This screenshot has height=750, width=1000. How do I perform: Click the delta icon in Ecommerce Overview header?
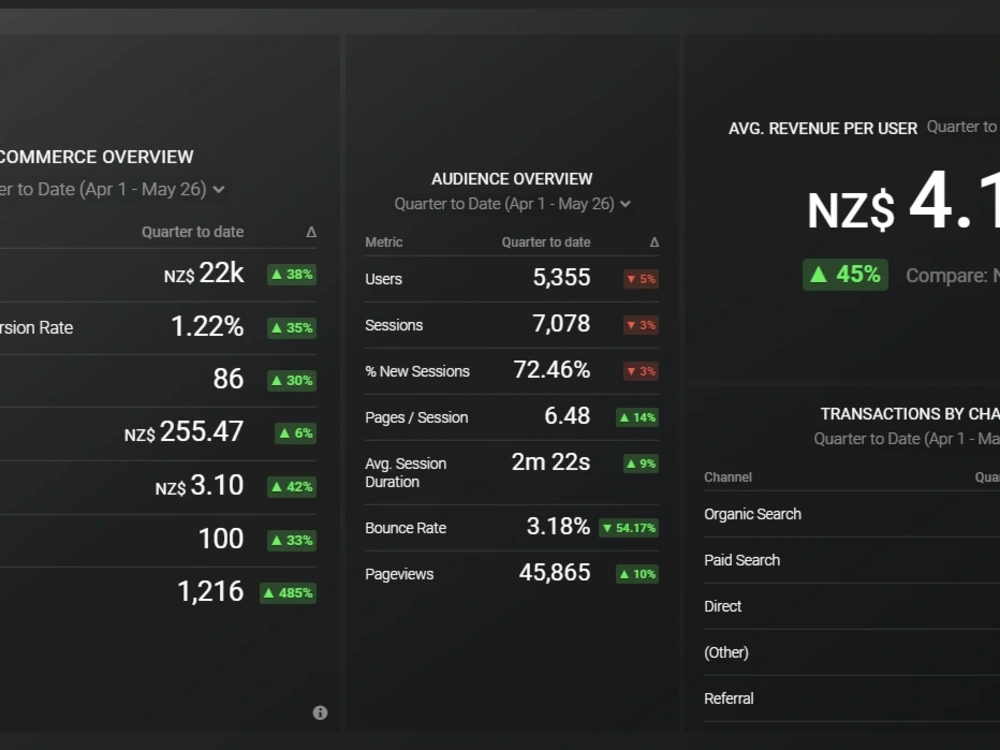coord(311,232)
